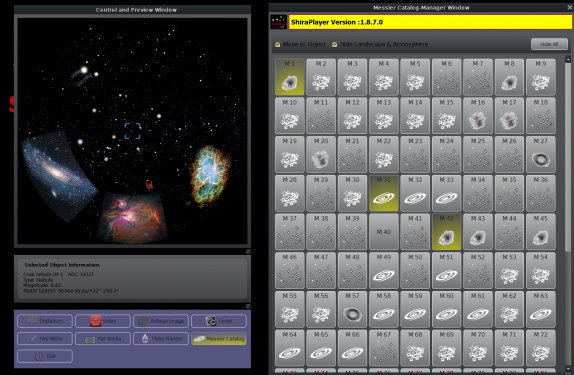Open the Messier Catalog module
Image resolution: width=574 pixels, height=375 pixels.
pos(219,339)
